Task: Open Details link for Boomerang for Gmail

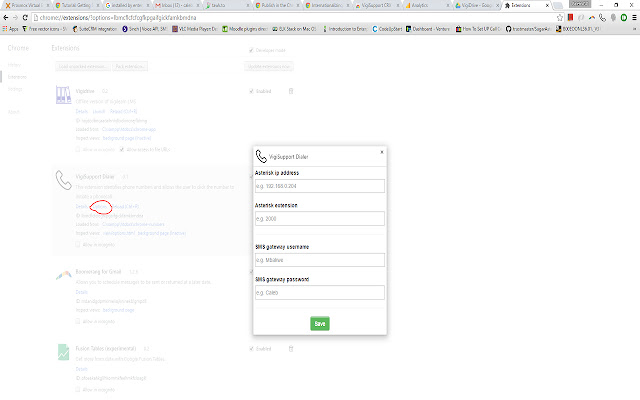Action: click(82, 292)
